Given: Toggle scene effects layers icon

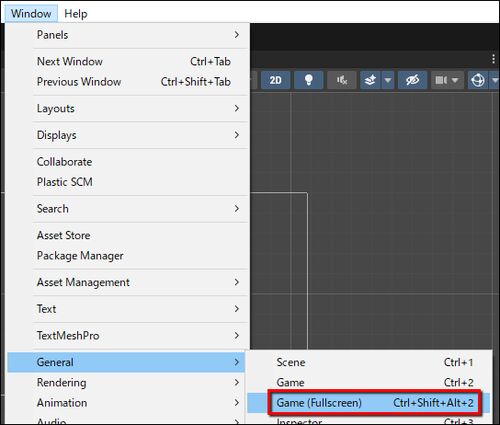Looking at the screenshot, I should tap(370, 80).
